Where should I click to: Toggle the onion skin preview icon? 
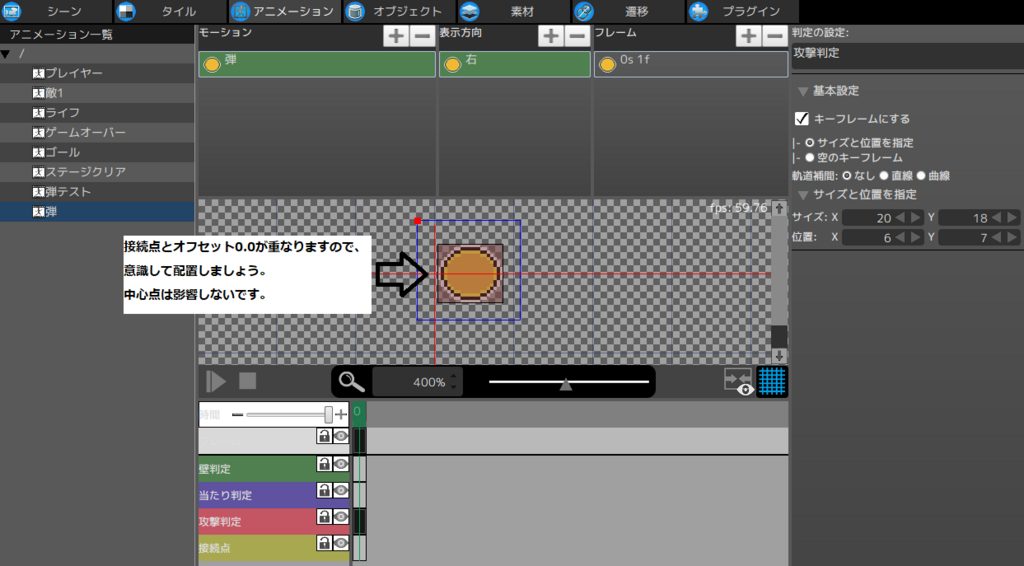coord(739,382)
